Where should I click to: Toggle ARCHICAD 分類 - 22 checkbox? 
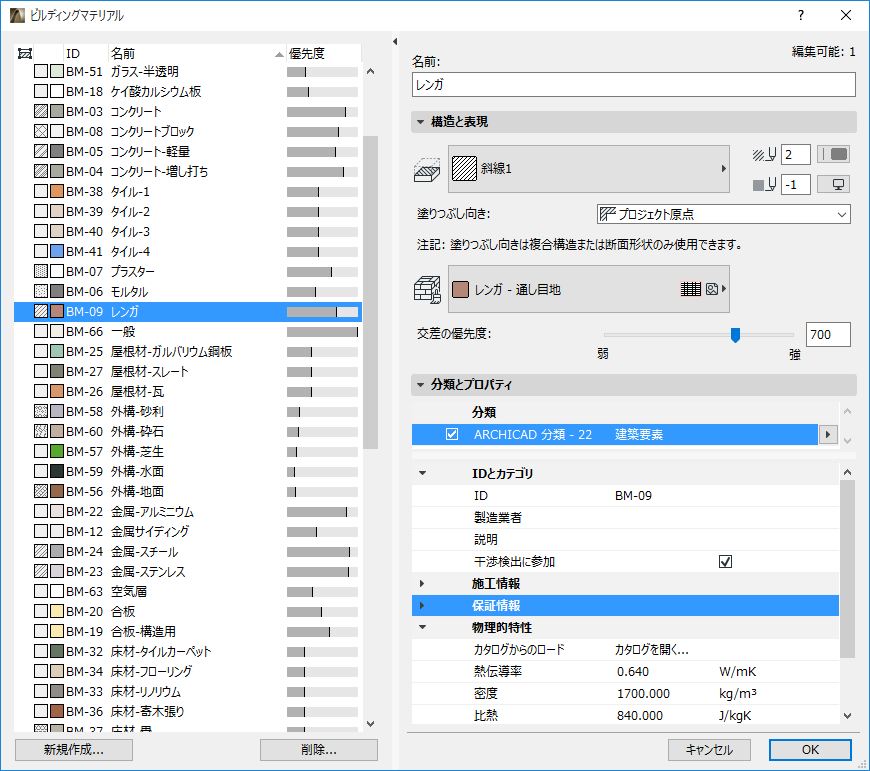452,434
